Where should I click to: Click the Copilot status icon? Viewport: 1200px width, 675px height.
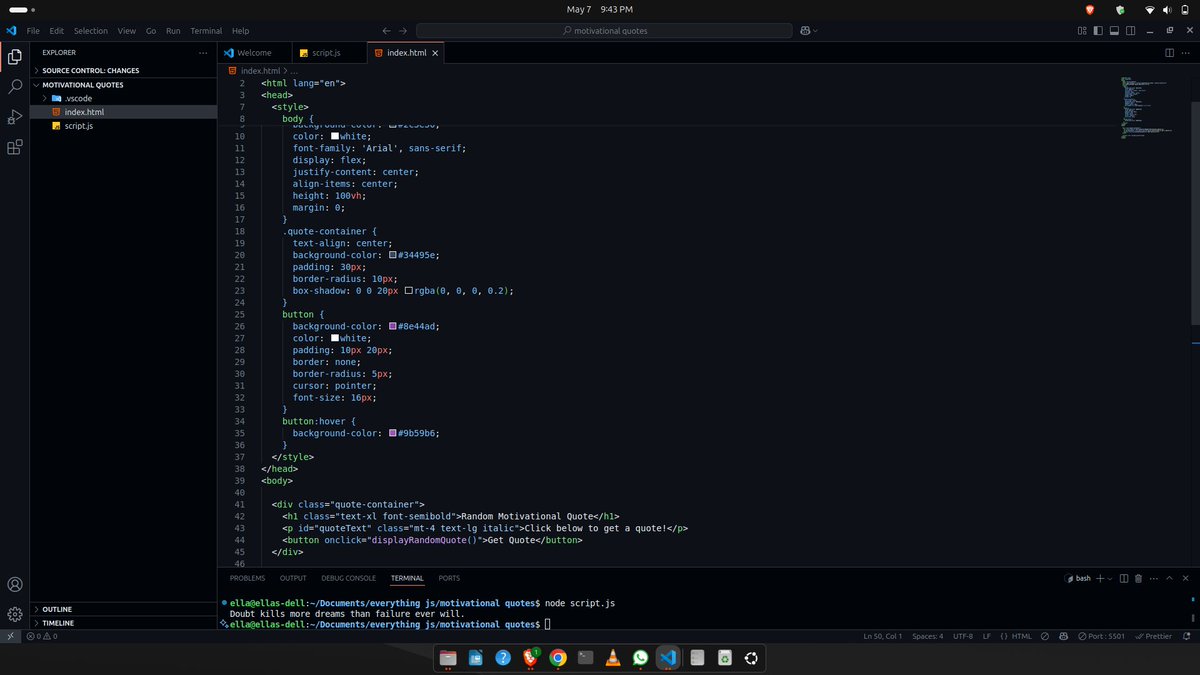pos(1063,636)
